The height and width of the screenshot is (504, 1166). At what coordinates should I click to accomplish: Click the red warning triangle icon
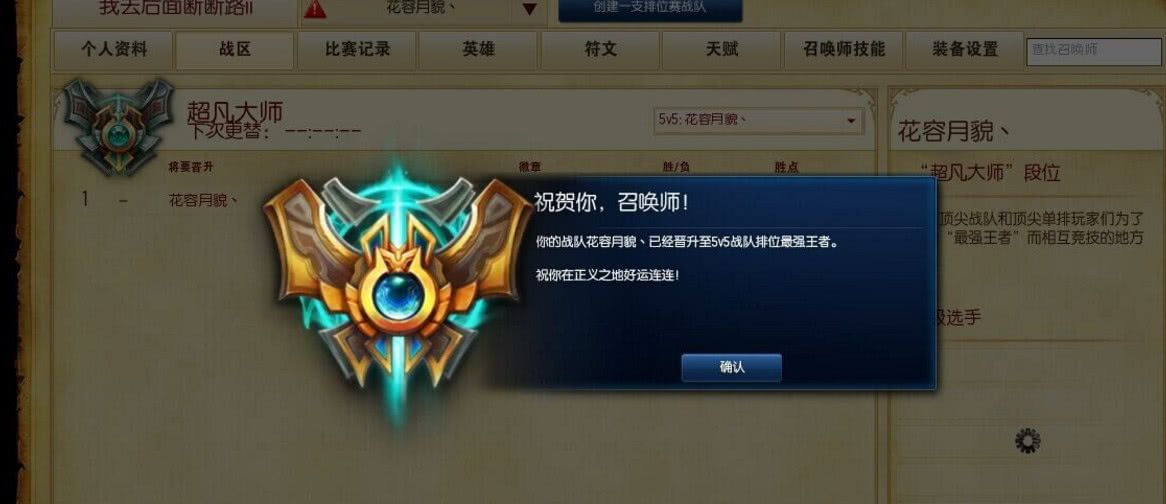pos(315,9)
